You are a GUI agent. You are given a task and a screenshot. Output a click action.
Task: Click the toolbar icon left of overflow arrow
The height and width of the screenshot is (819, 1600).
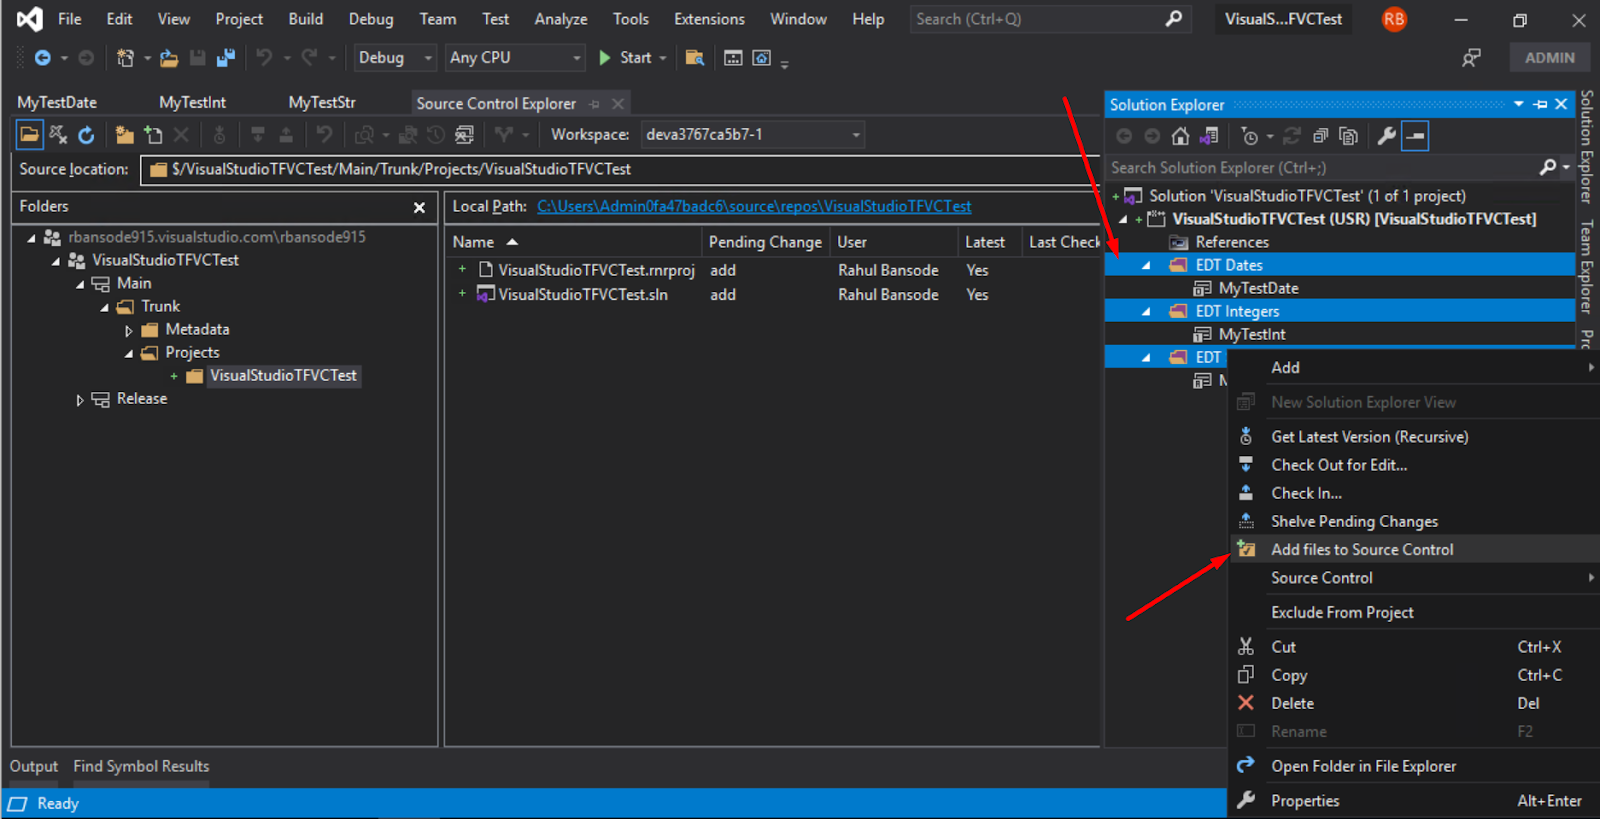tap(761, 58)
